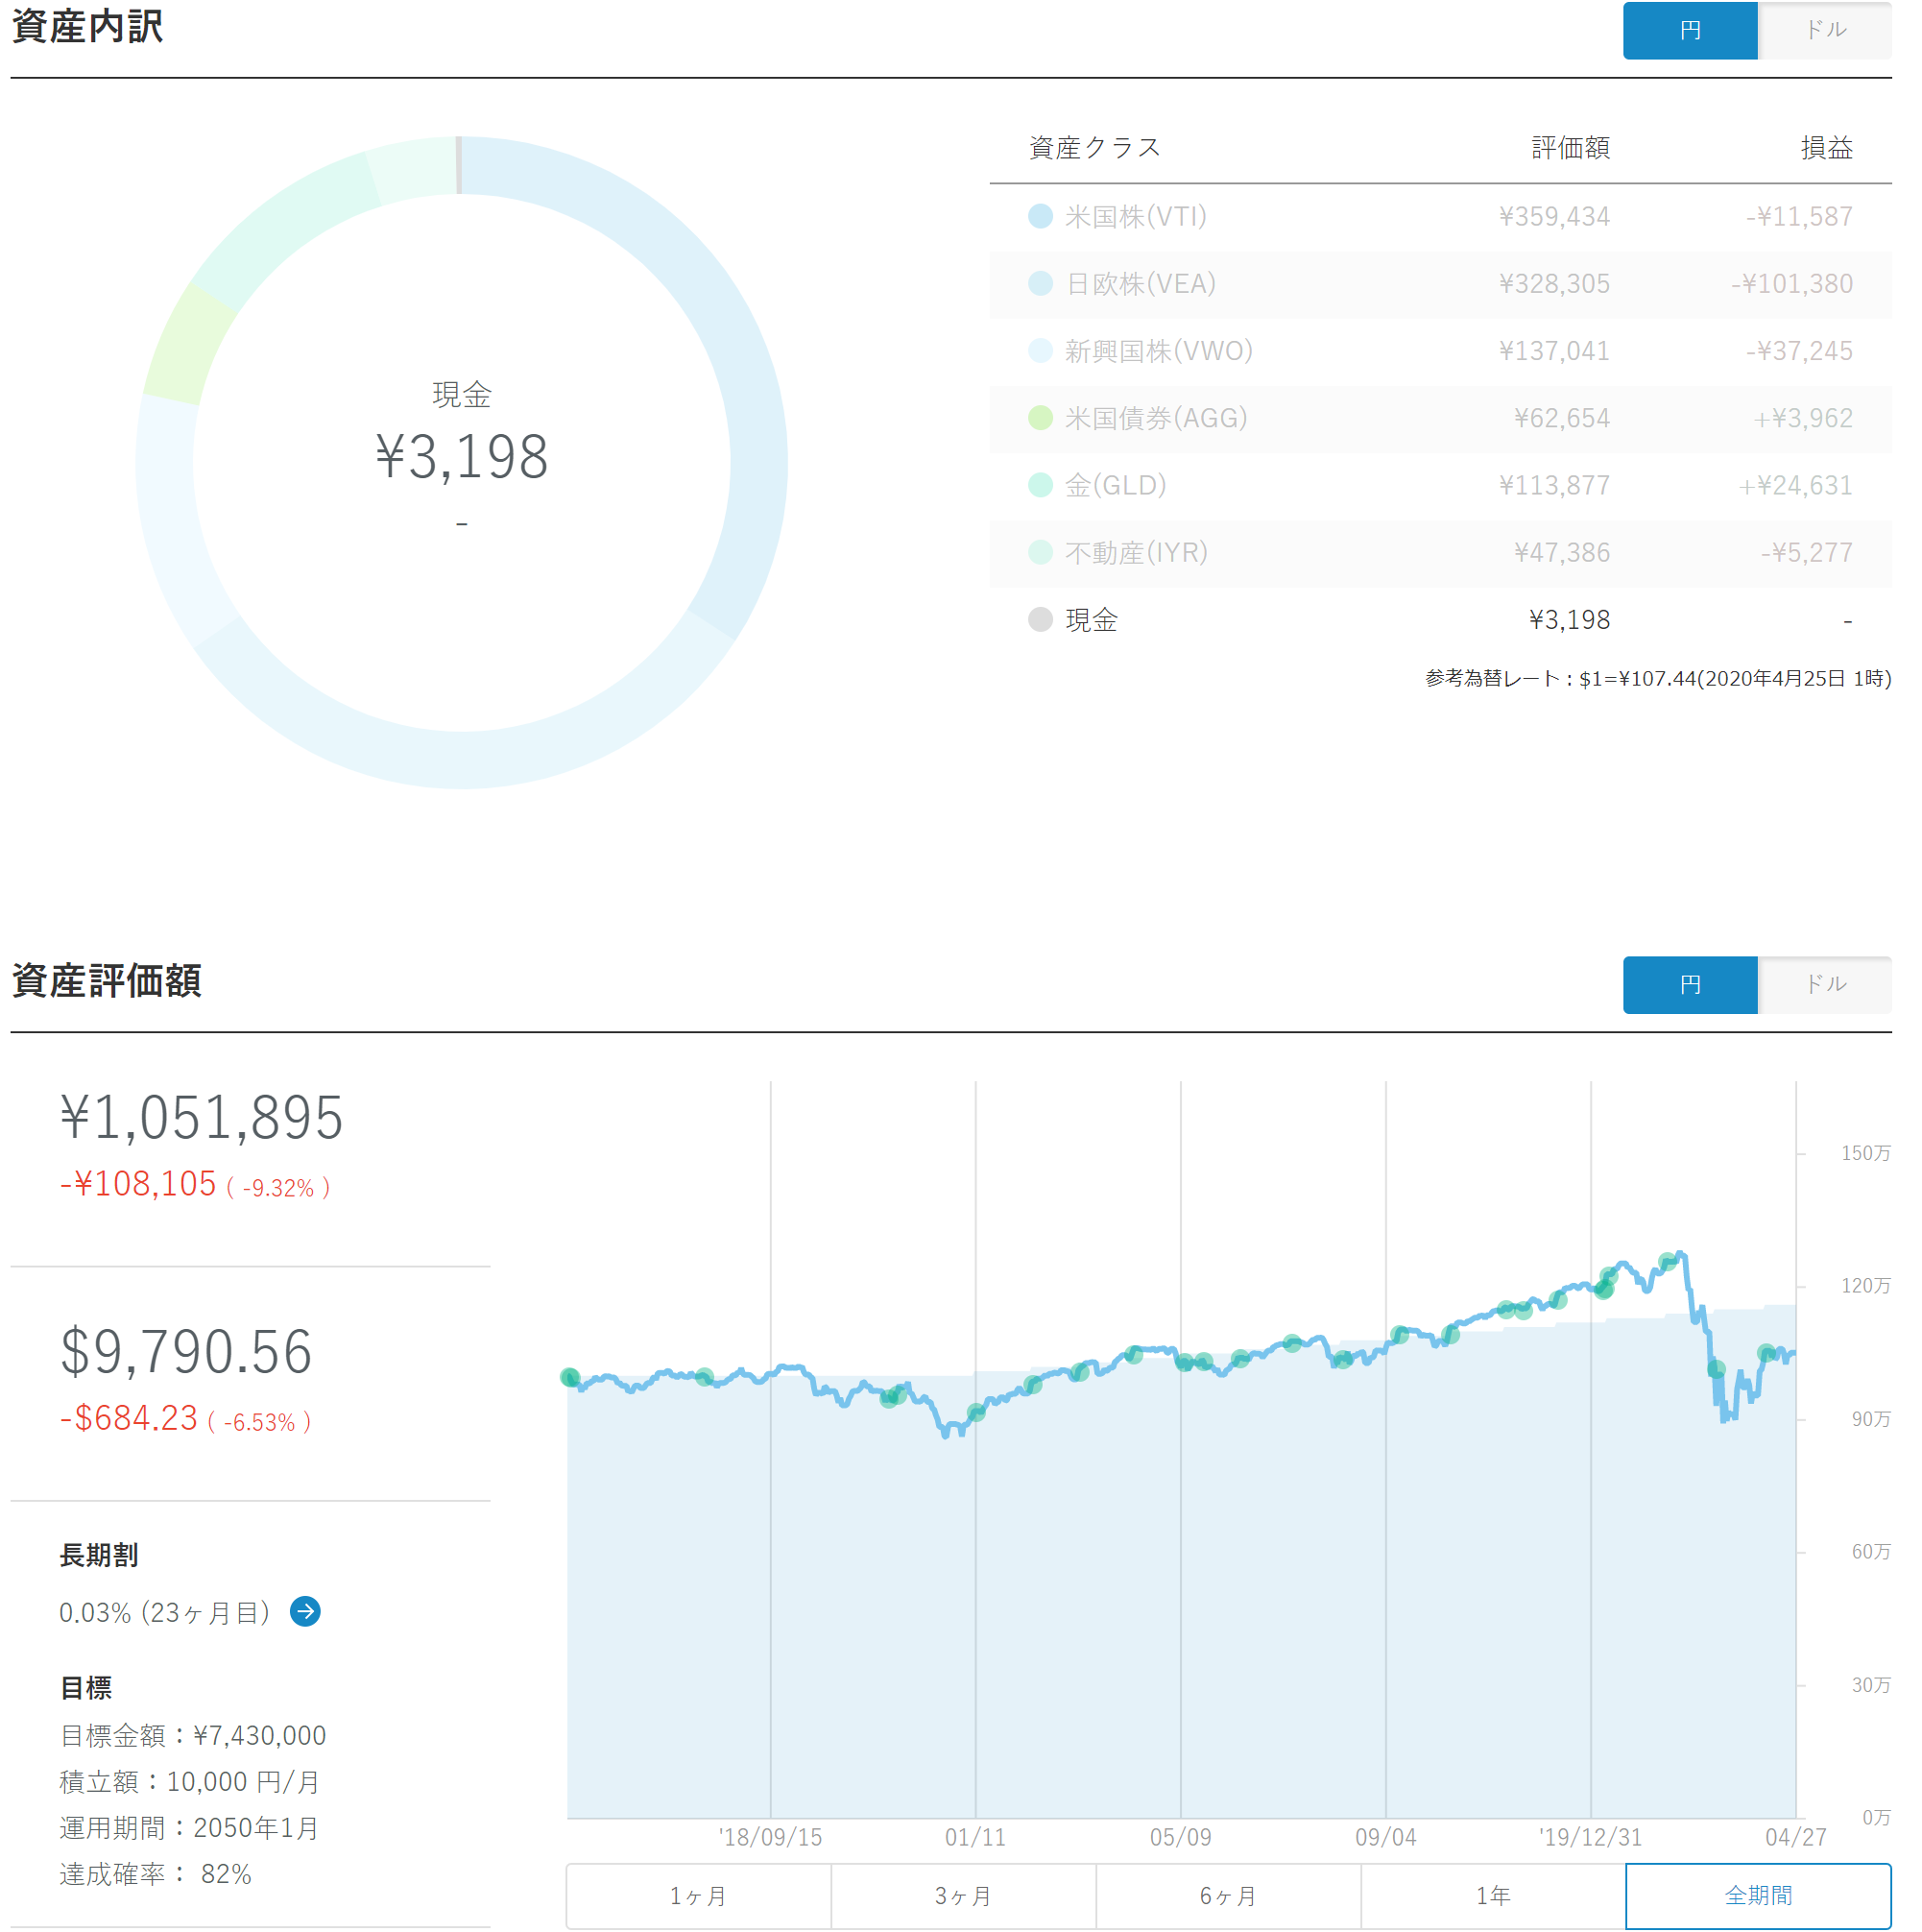This screenshot has width=1922, height=1932.
Task: Select 円 in 資産評価額 section
Action: point(1689,984)
